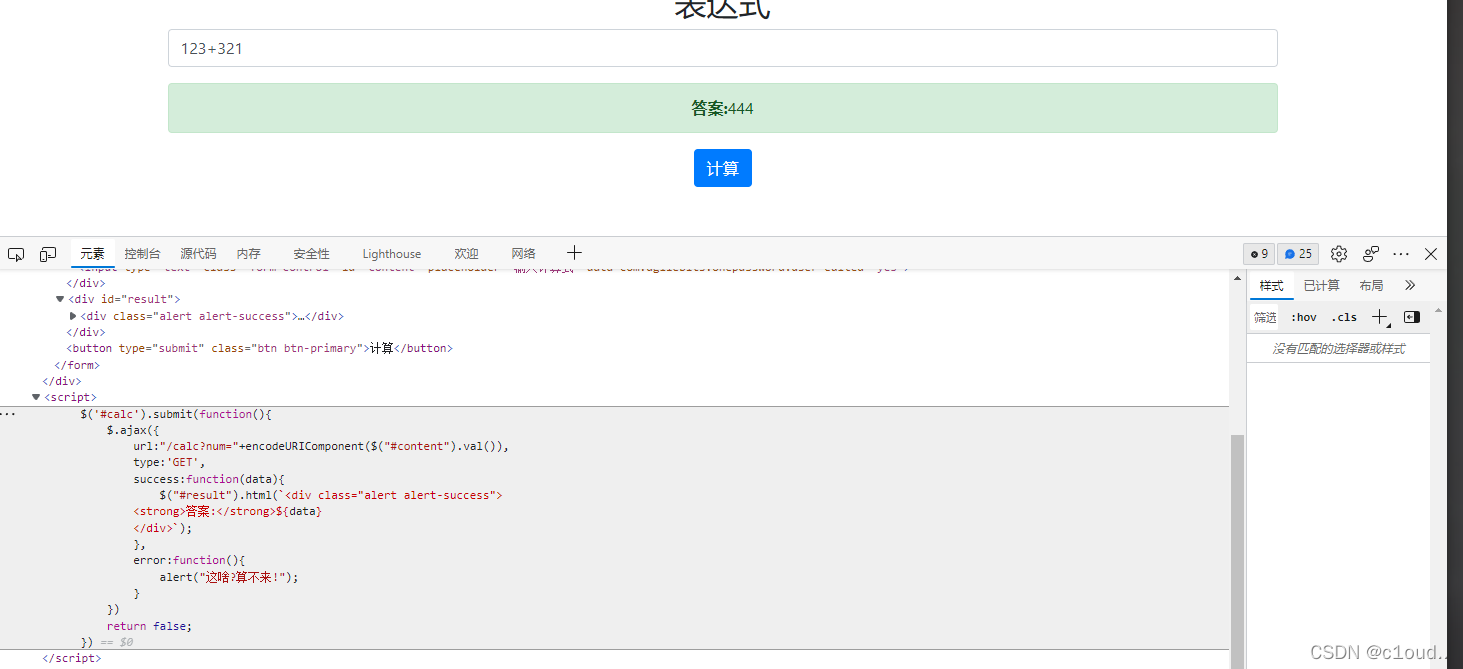Expand the alert alert-success div node
1463x669 pixels.
click(73, 316)
